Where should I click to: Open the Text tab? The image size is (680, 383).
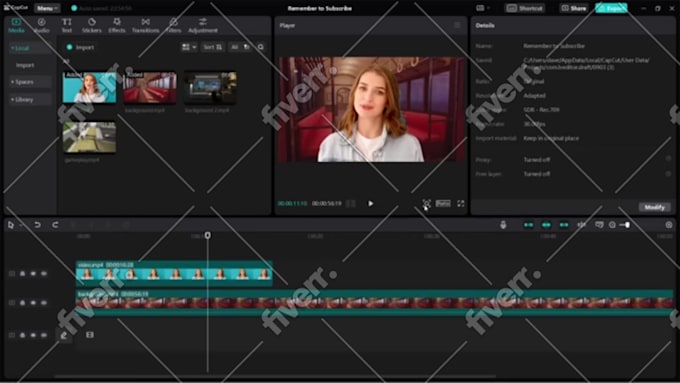click(66, 25)
